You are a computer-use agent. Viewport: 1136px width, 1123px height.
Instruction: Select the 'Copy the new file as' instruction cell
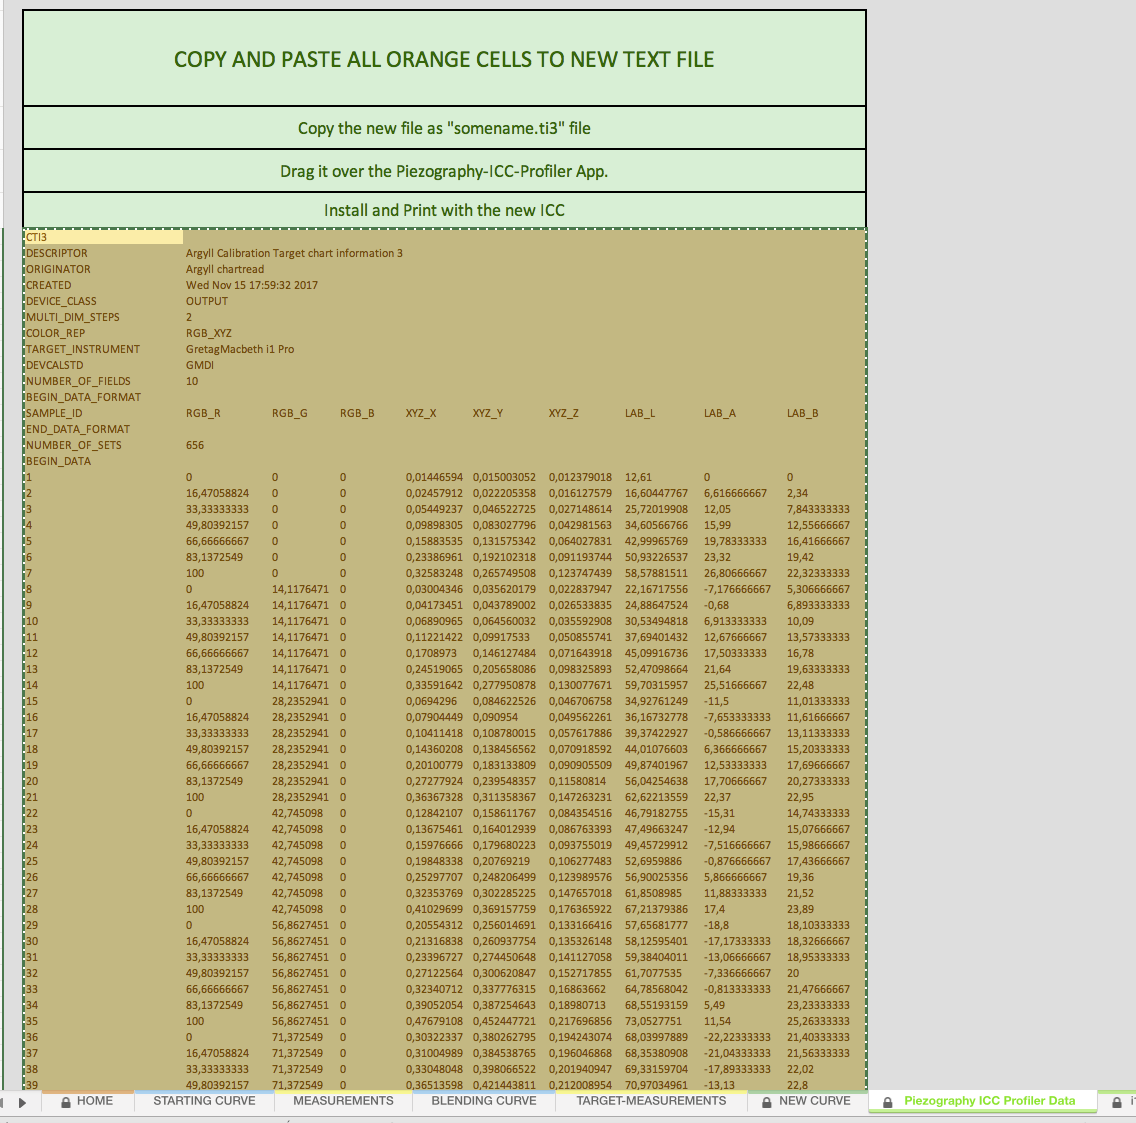[444, 128]
